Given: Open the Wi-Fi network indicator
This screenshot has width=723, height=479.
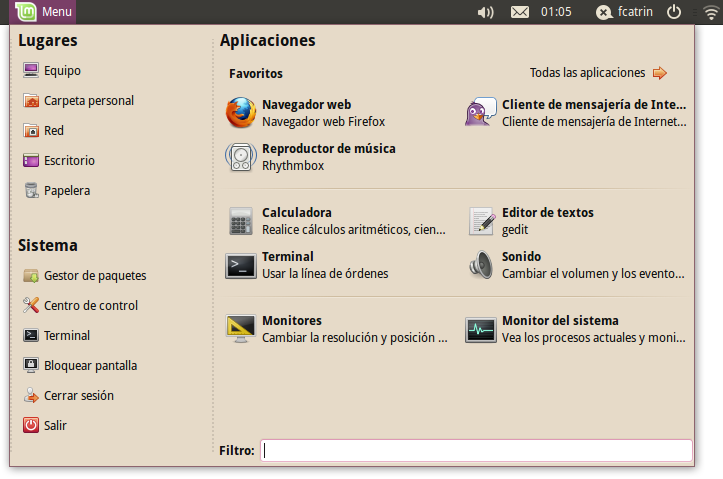Looking at the screenshot, I should pos(711,12).
